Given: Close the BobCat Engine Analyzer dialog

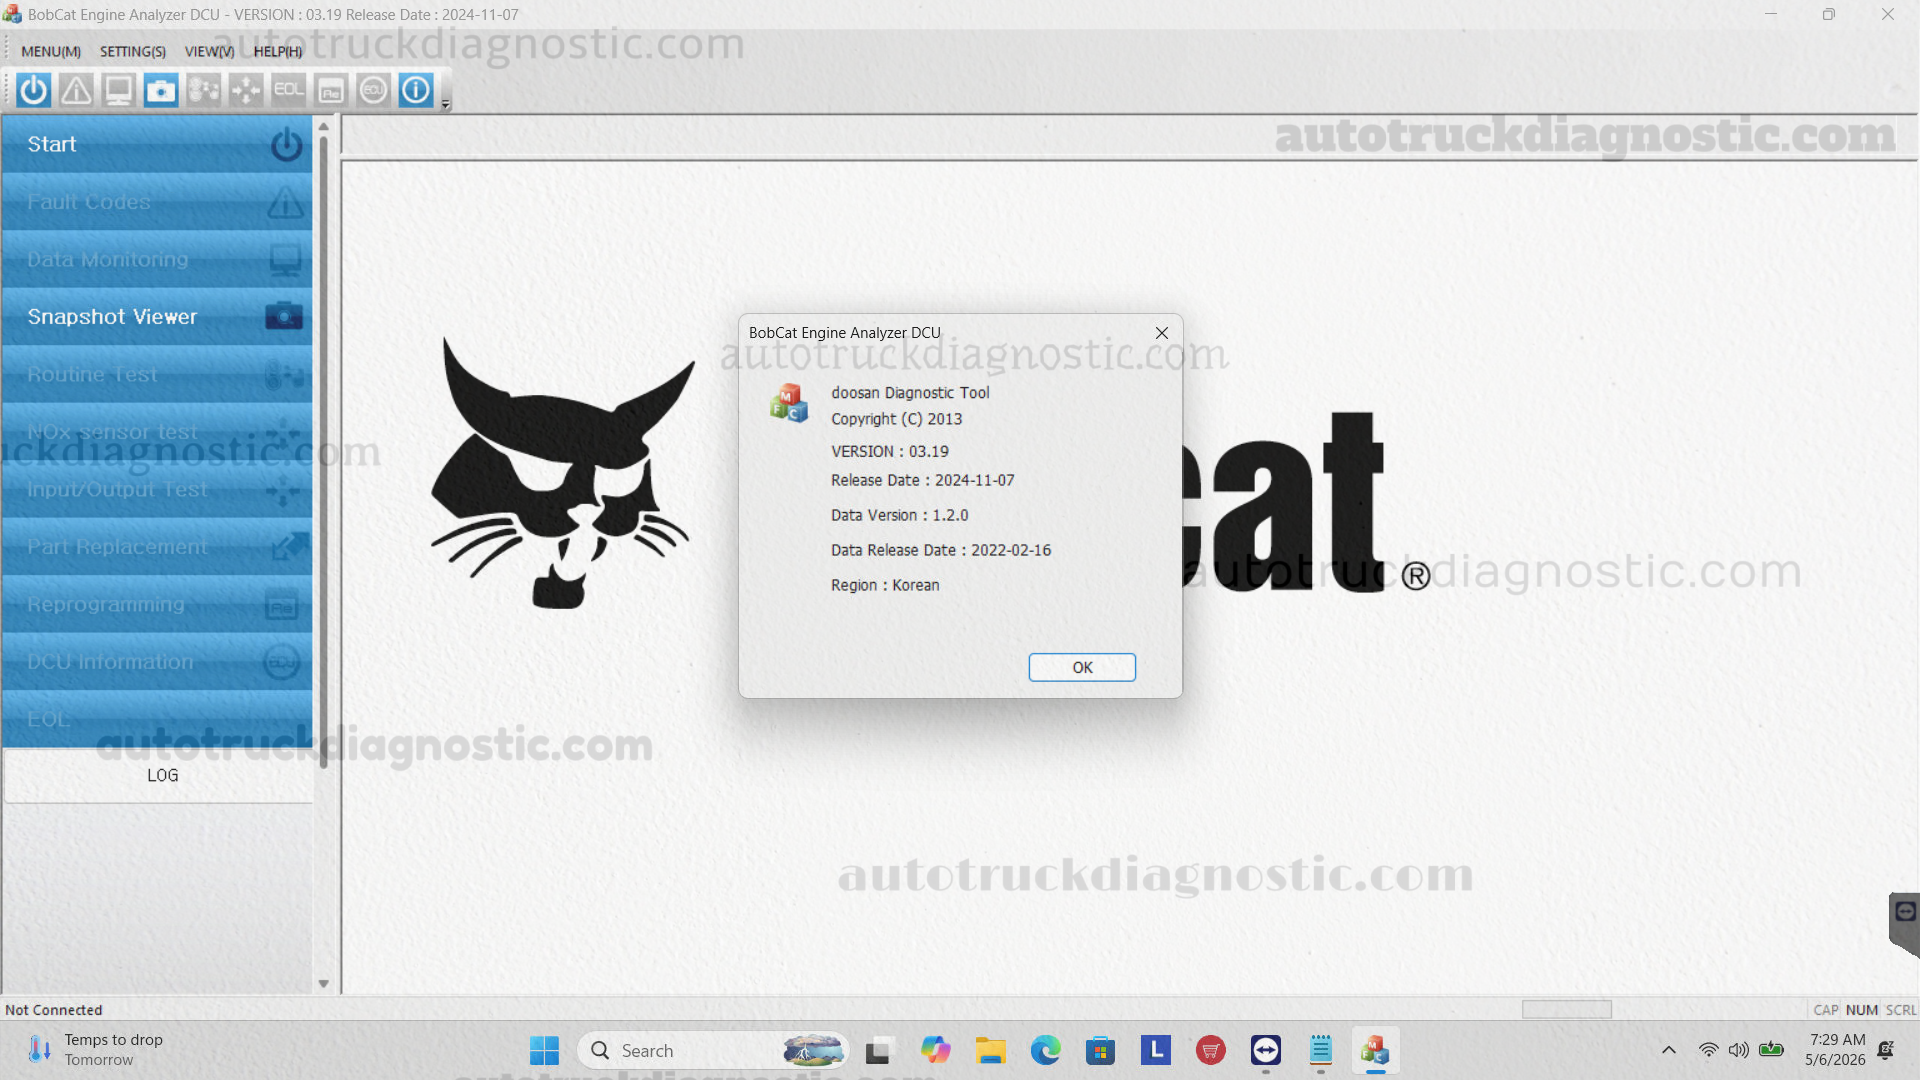Looking at the screenshot, I should click(x=1161, y=333).
